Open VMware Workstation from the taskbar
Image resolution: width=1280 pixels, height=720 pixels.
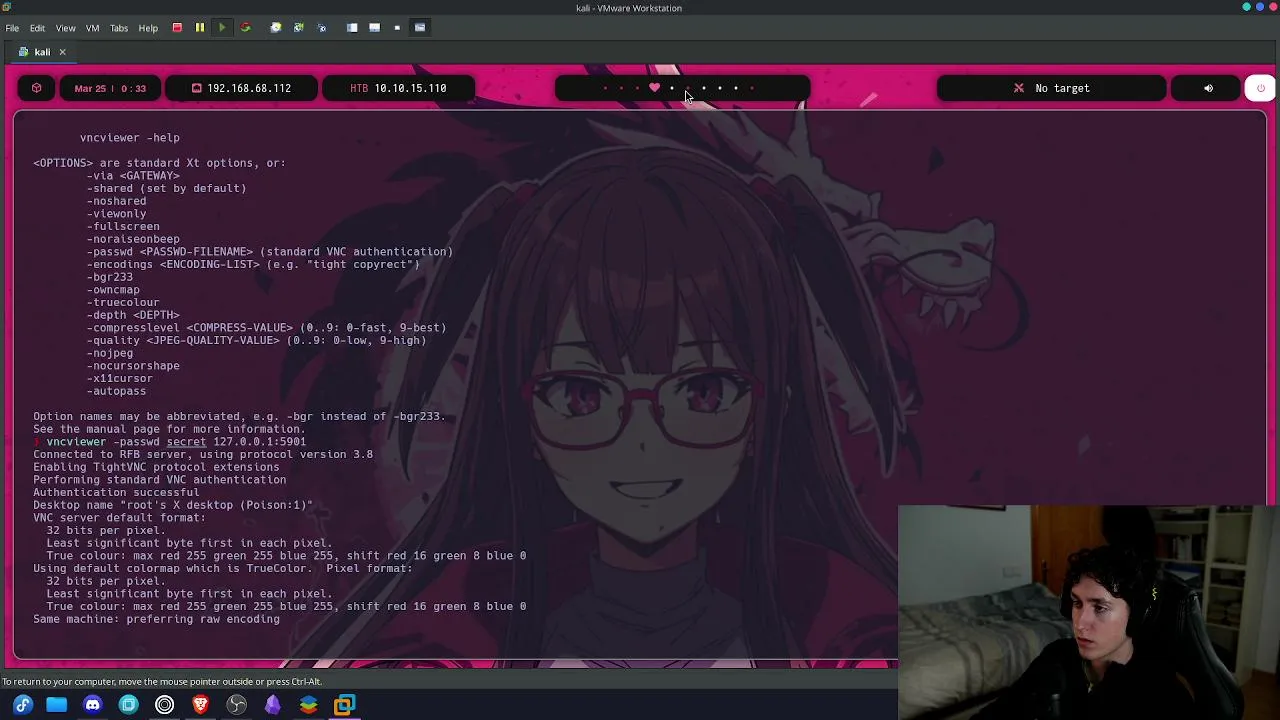tap(344, 705)
